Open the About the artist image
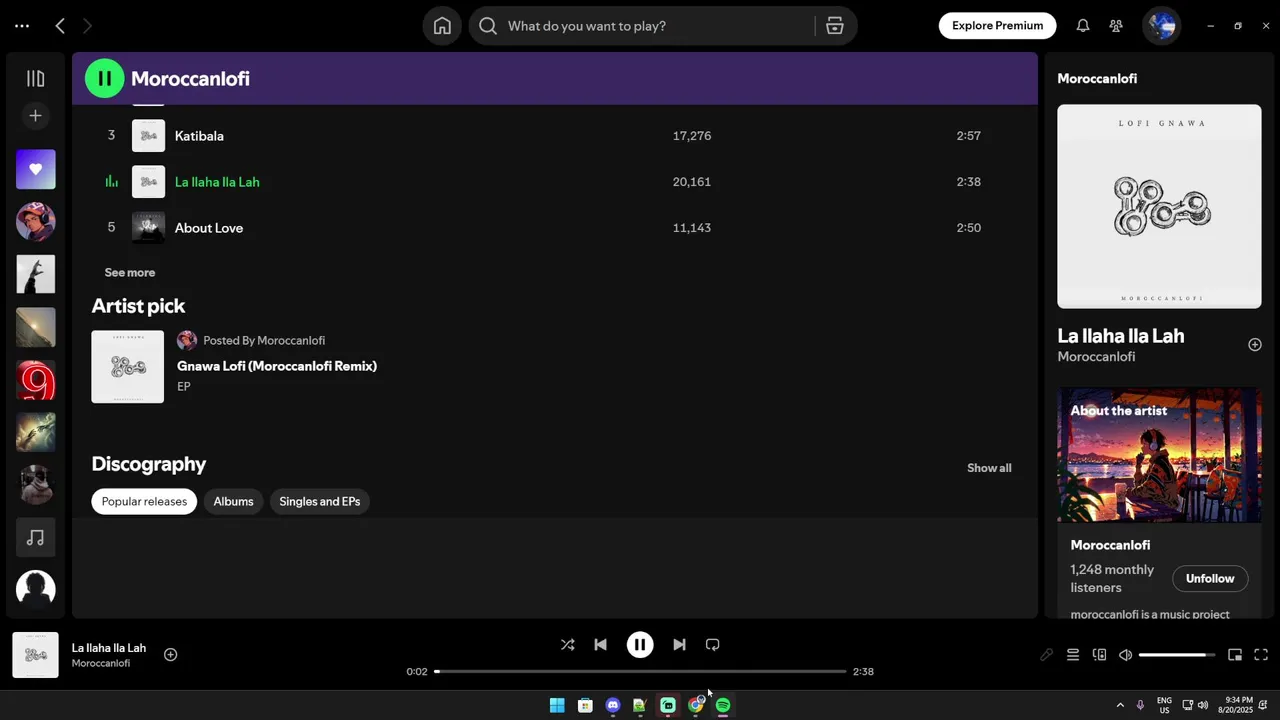 [1159, 455]
